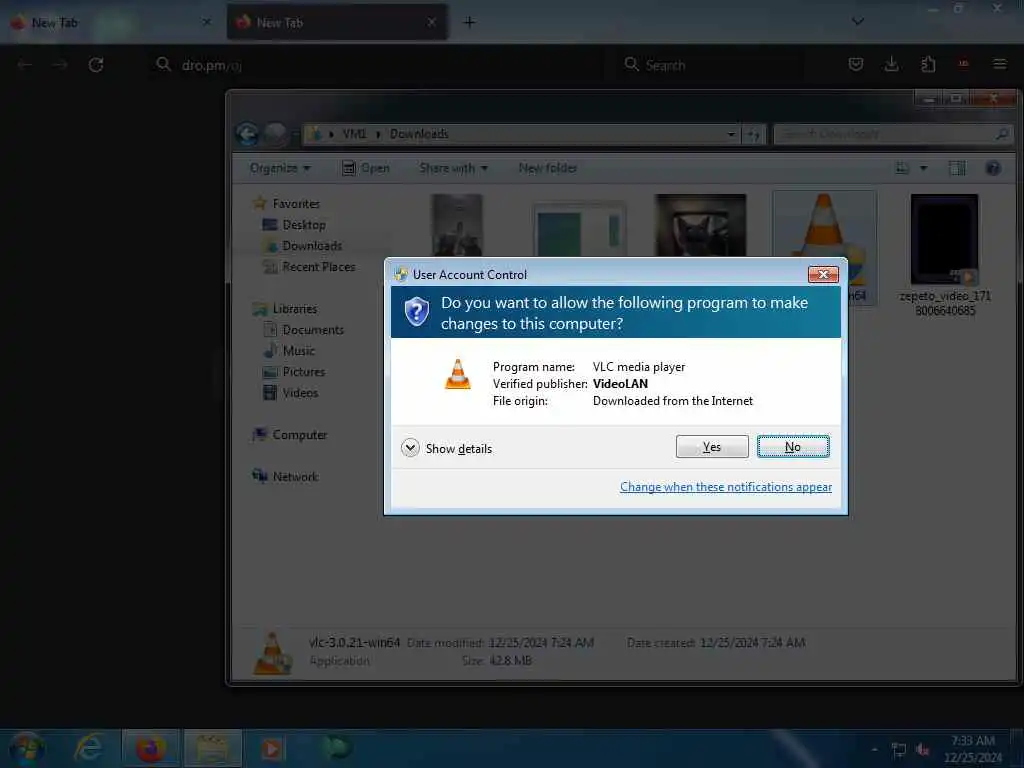Click vlc-3.0.21-win64 name in details pane
This screenshot has height=768, width=1024.
pyautogui.click(x=354, y=643)
